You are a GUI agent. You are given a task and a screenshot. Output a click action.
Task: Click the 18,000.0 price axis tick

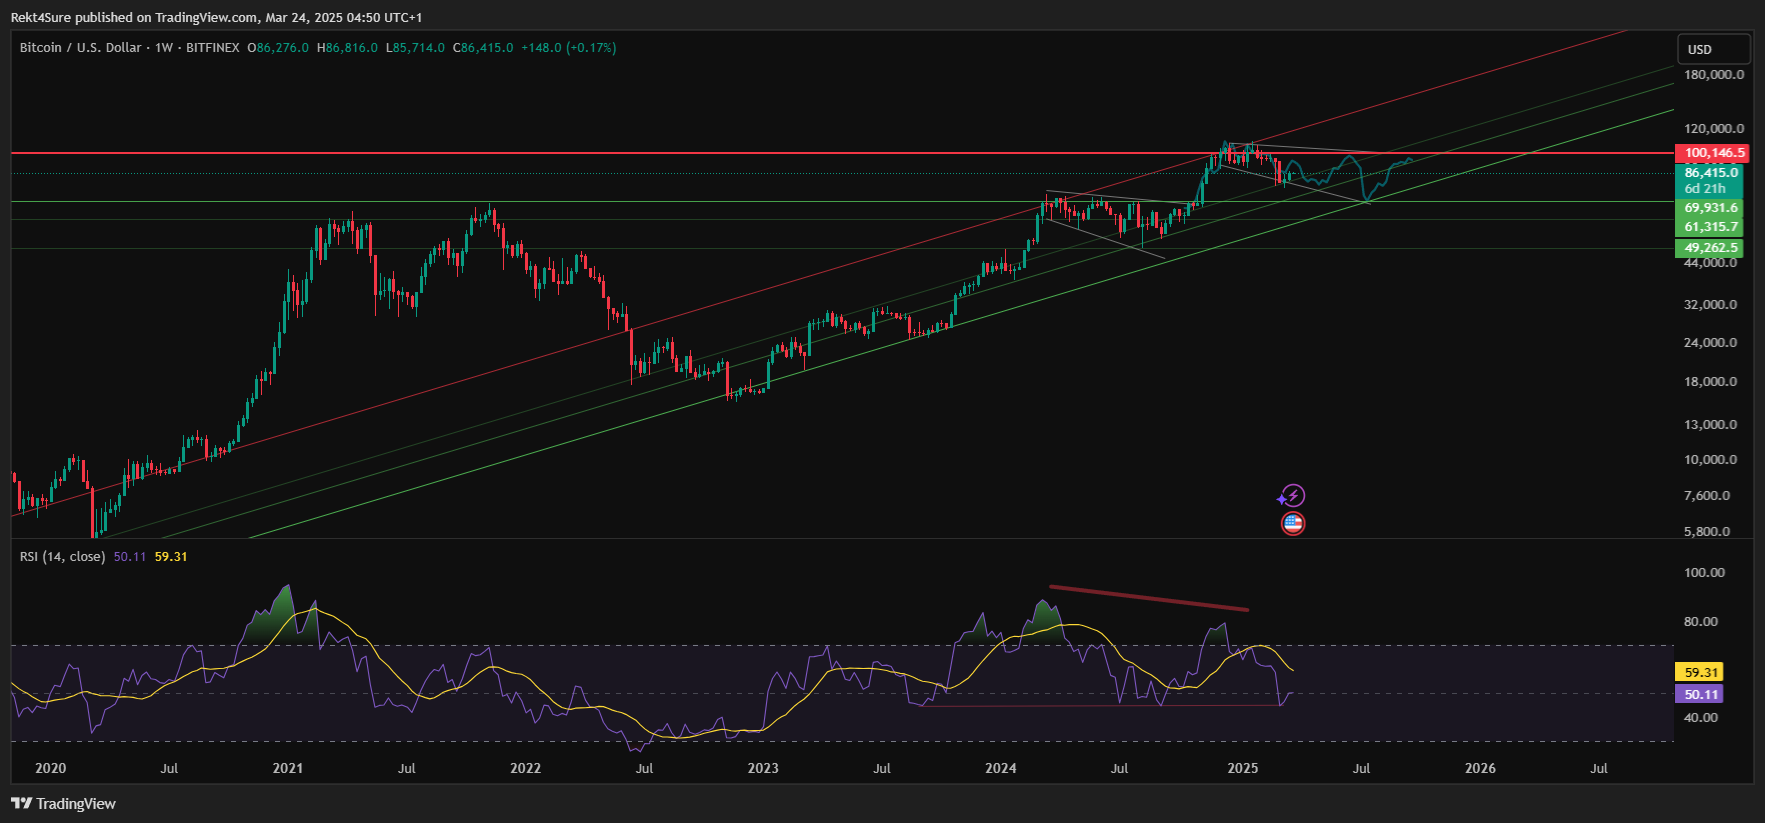pos(1711,382)
